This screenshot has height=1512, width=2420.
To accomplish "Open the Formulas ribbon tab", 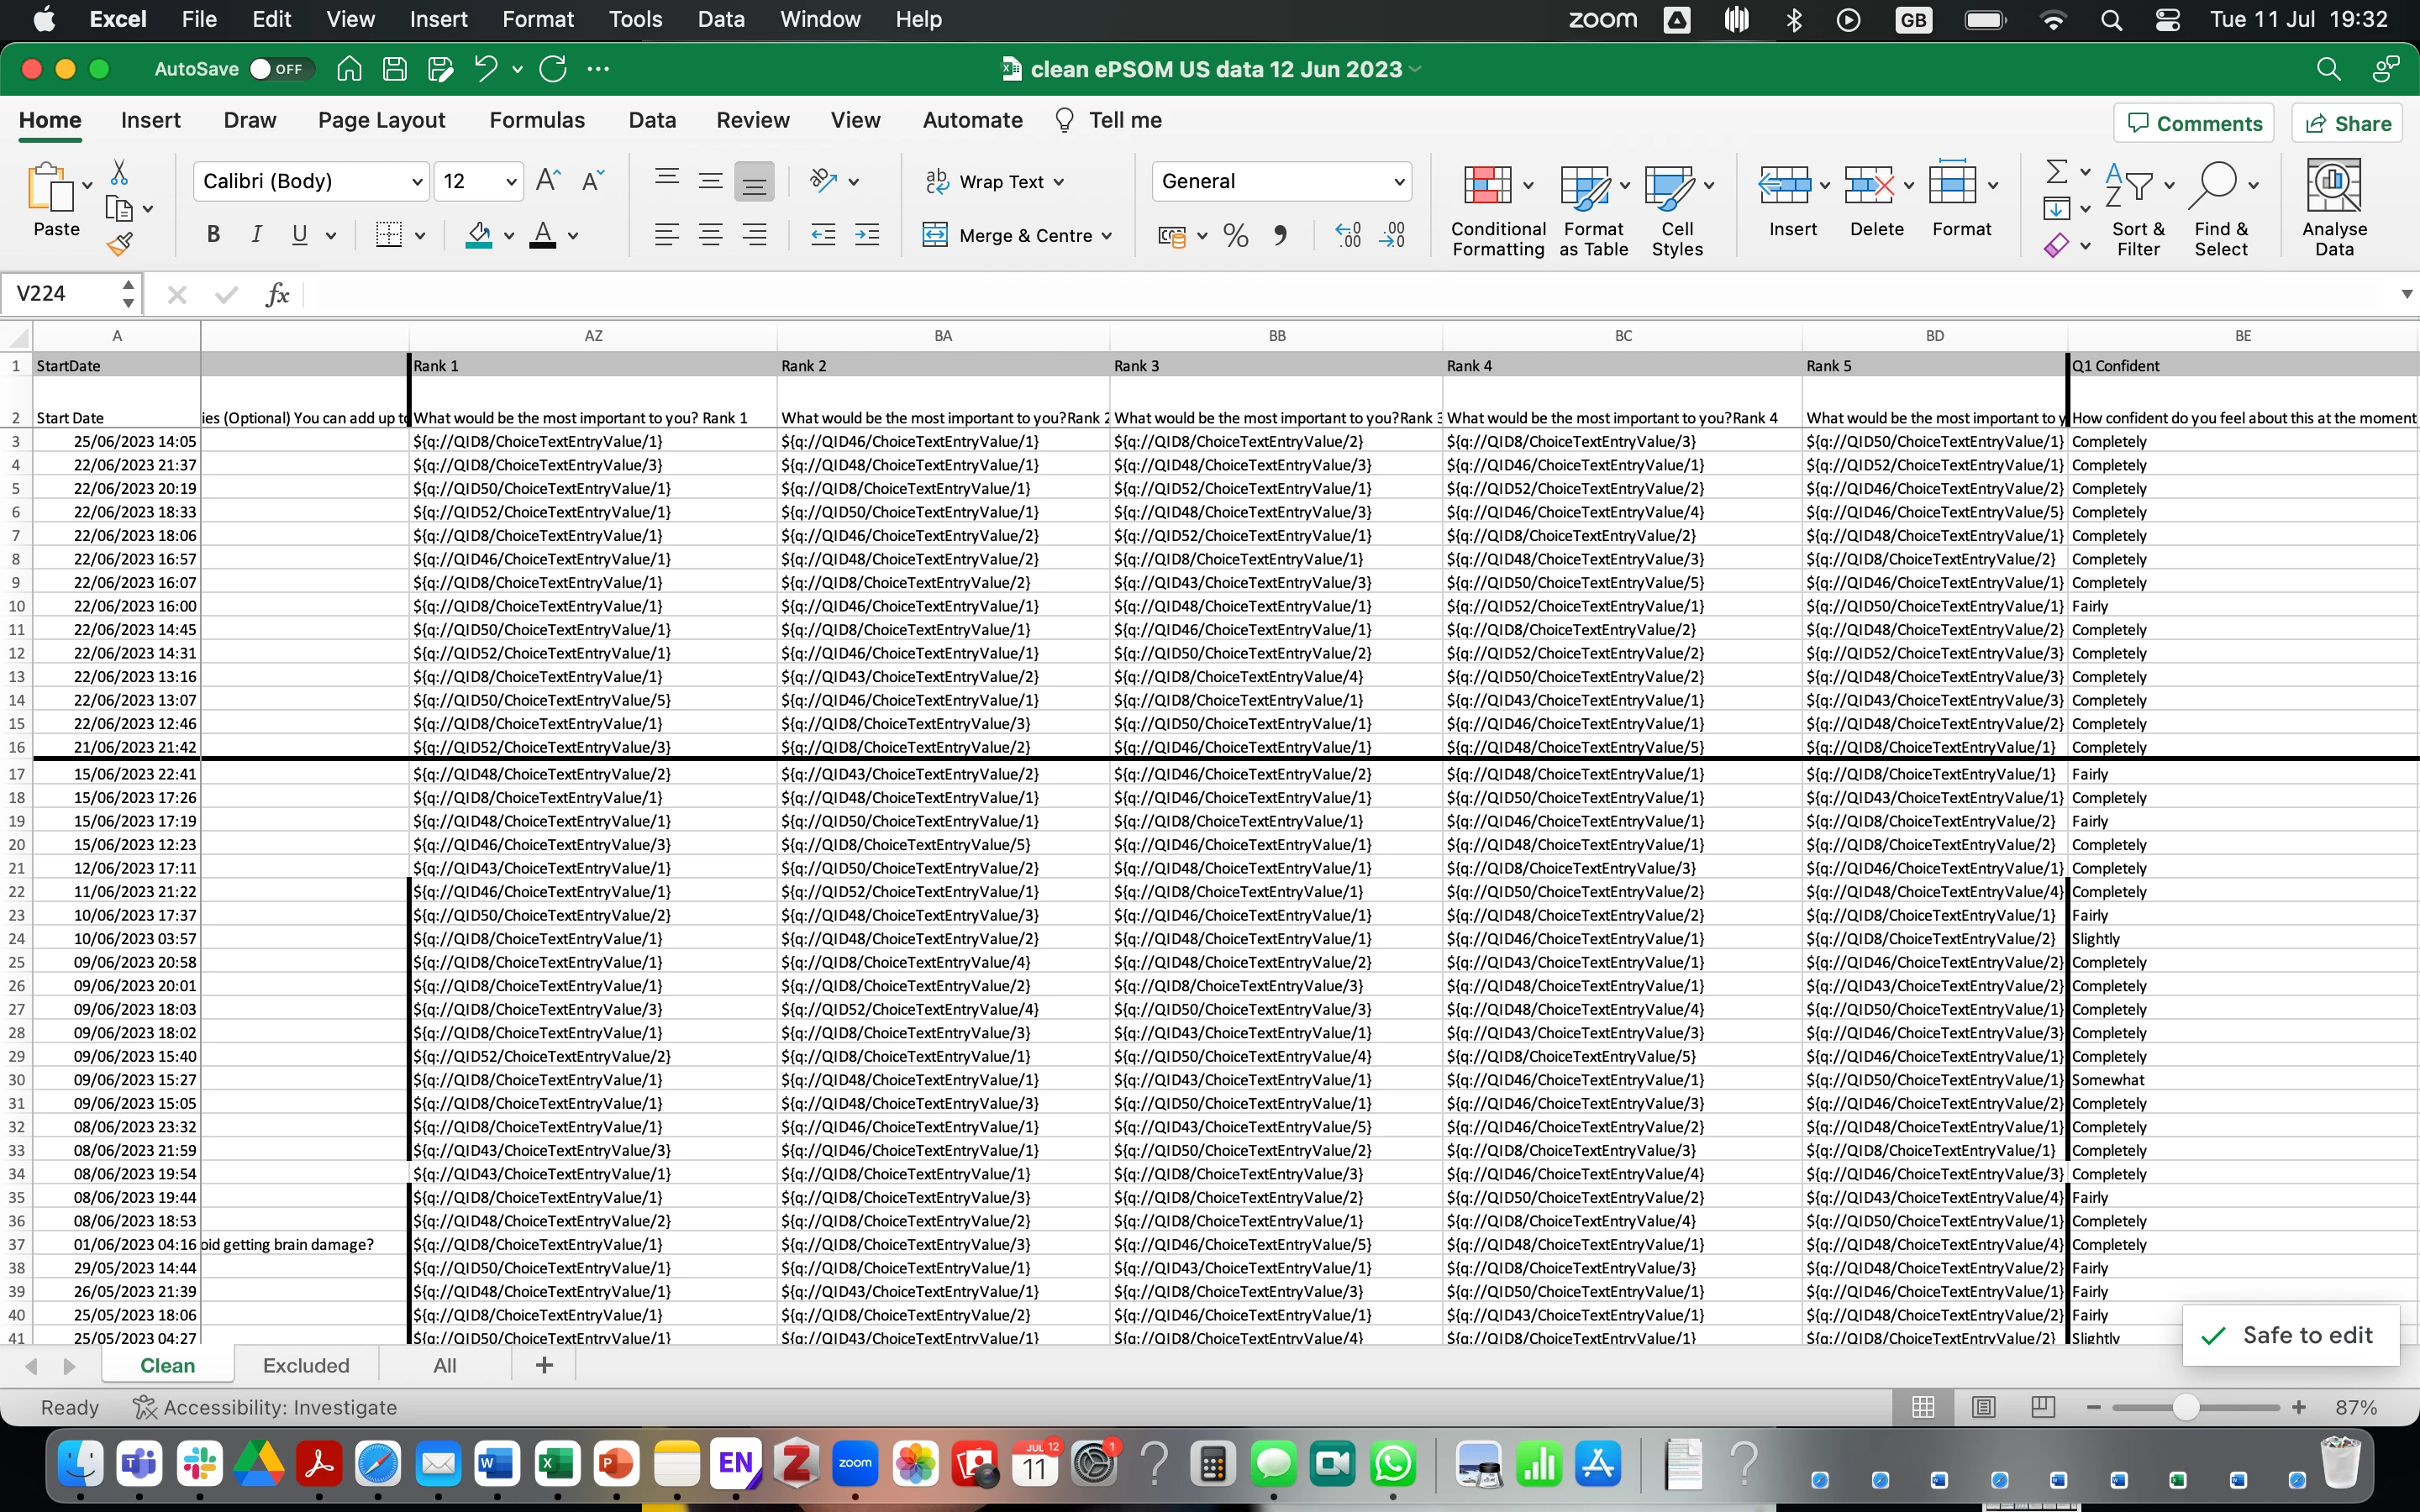I will 537,120.
